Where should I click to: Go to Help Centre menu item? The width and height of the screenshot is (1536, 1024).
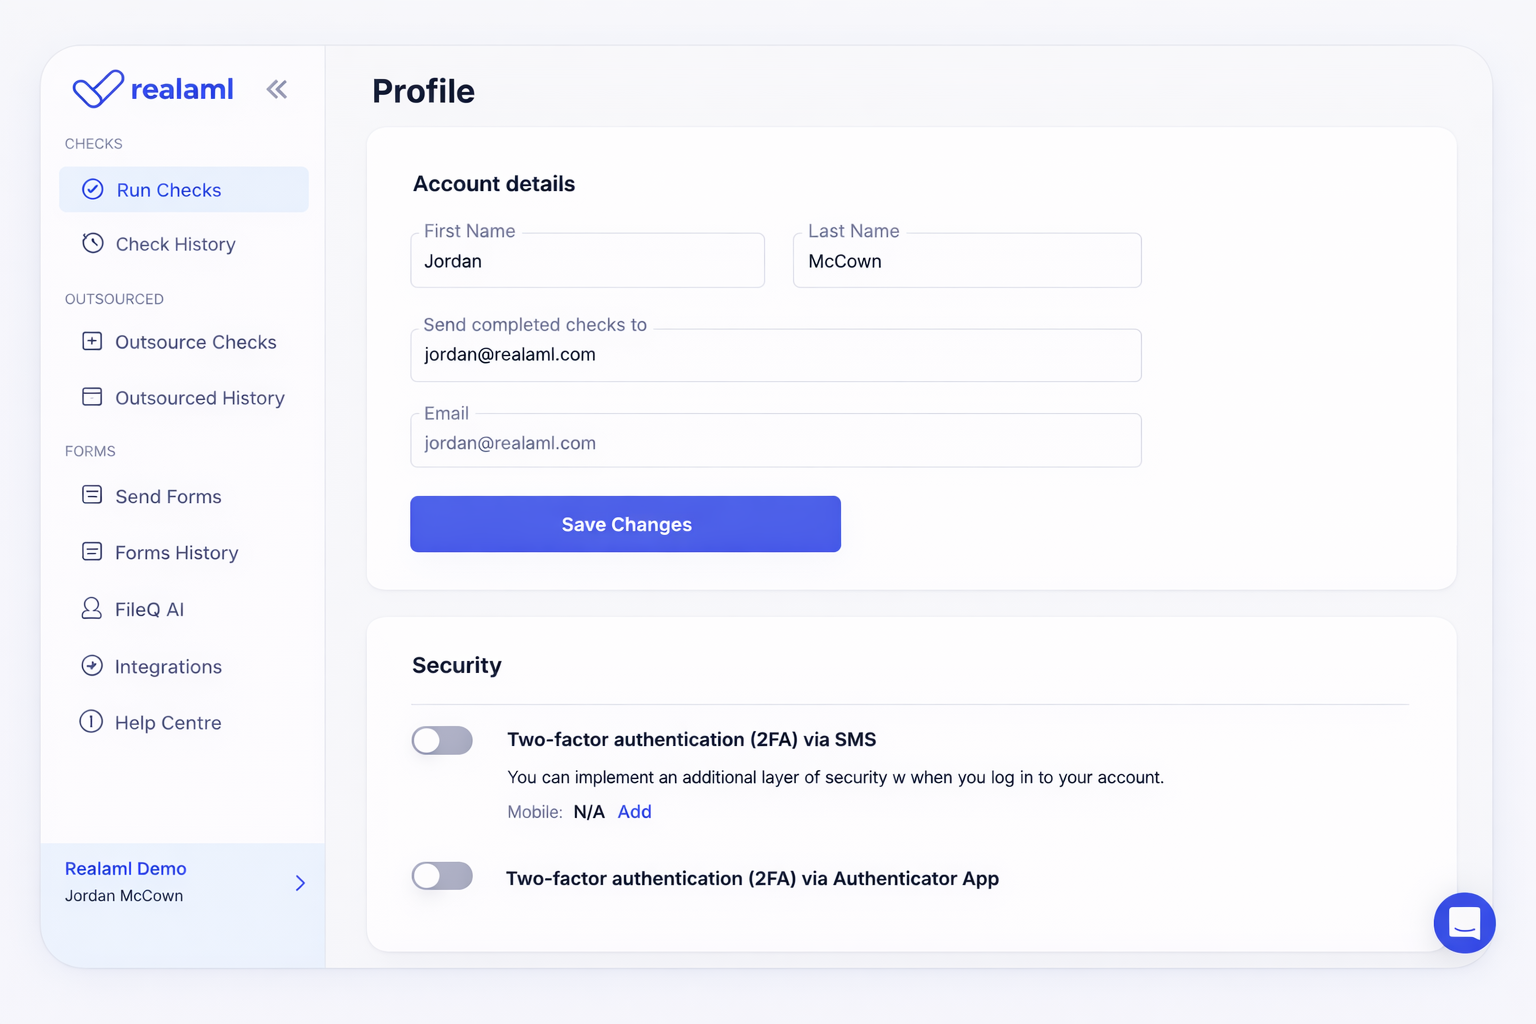coord(167,723)
